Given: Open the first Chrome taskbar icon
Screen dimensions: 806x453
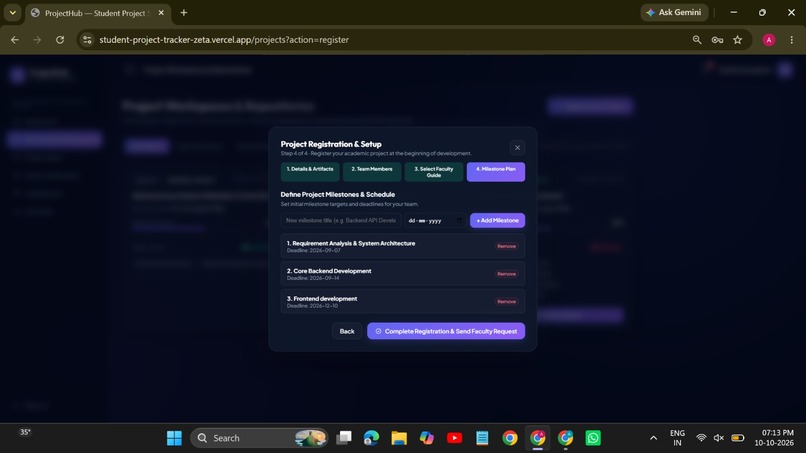Looking at the screenshot, I should click(x=510, y=438).
